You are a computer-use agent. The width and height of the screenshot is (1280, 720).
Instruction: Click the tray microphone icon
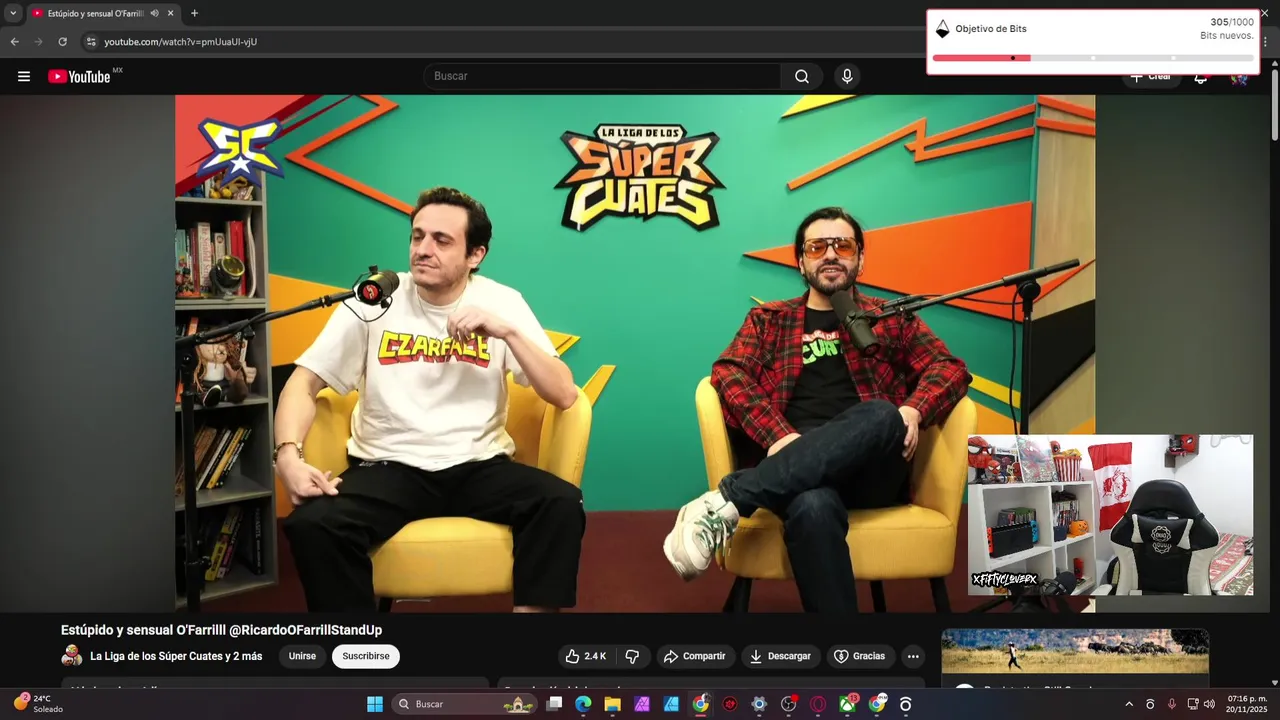[x=1171, y=704]
